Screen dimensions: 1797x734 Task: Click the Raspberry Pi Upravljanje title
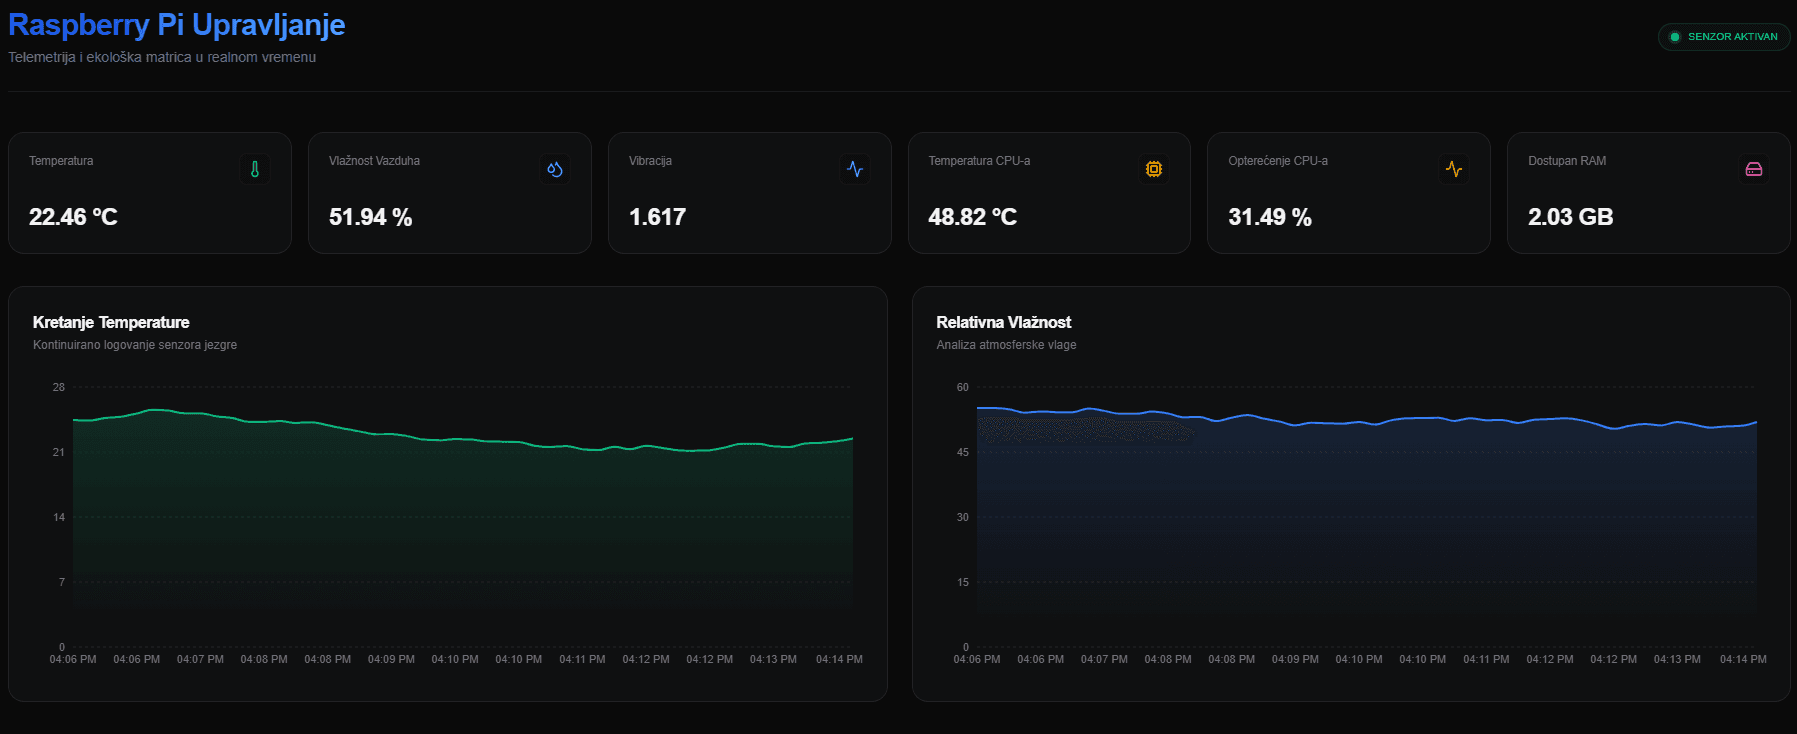tap(177, 24)
